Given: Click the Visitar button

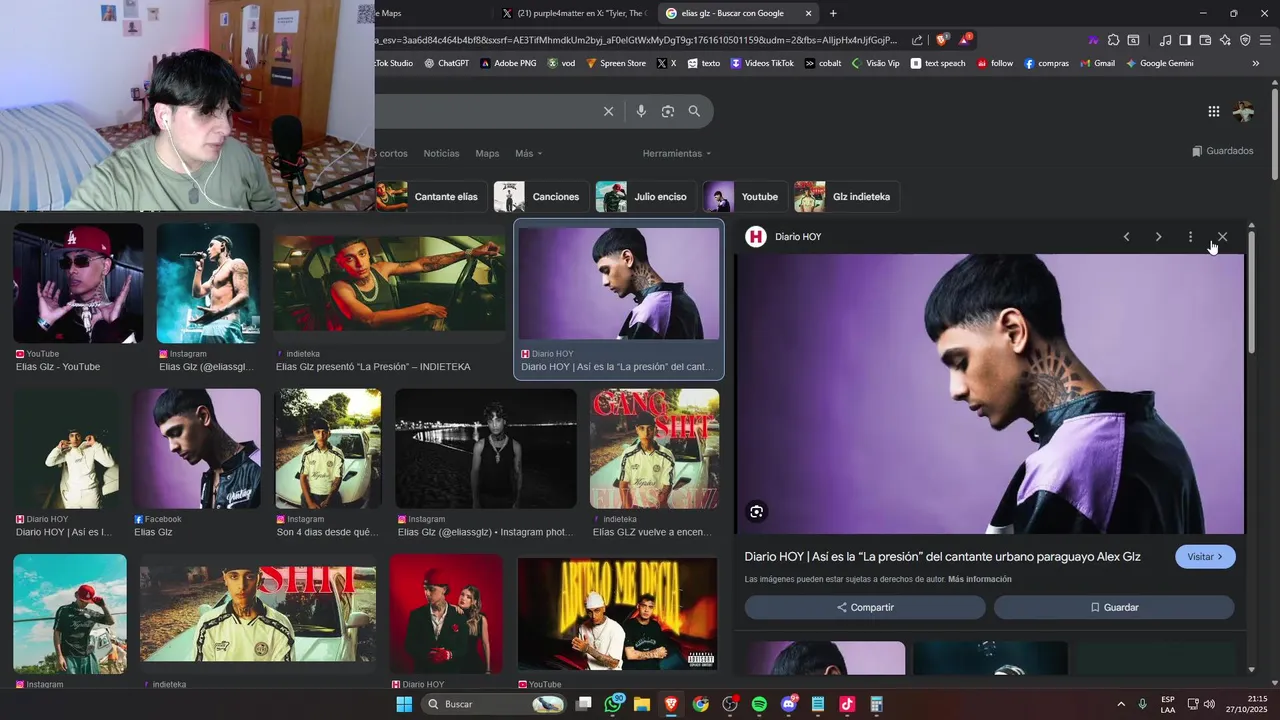Looking at the screenshot, I should coord(1205,557).
